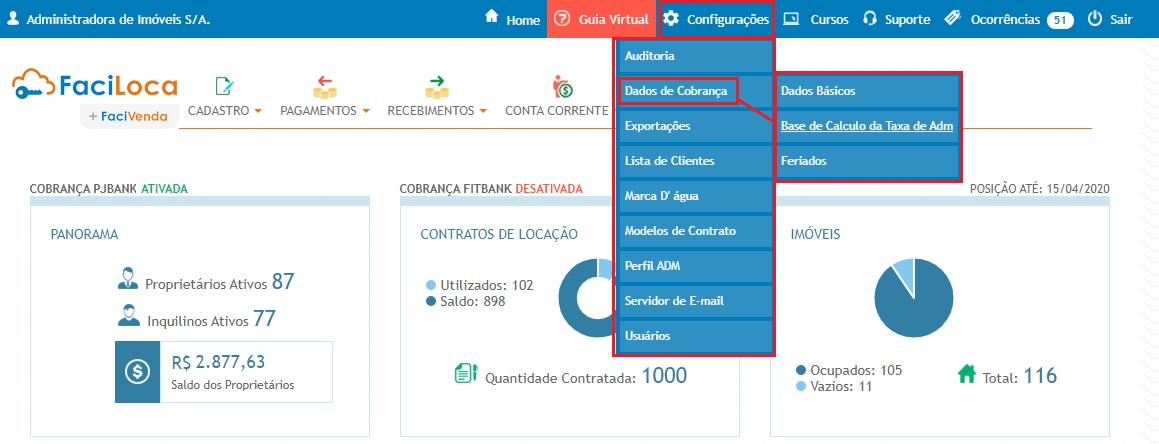Screen dimensions: 1159x444
Task: Click the Home house icon
Action: pos(491,18)
